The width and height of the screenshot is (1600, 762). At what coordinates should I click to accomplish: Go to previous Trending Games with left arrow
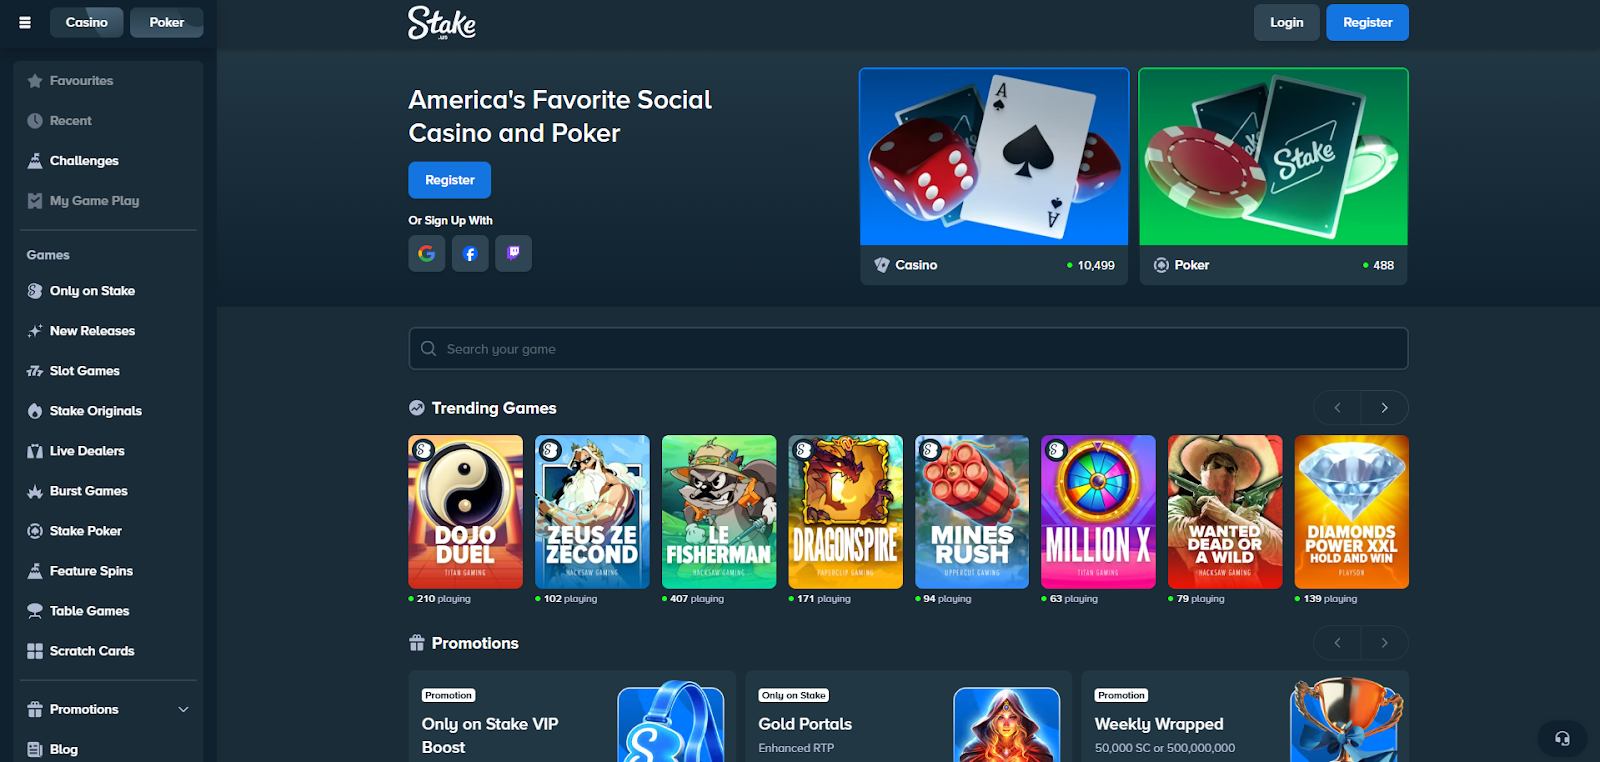(x=1337, y=408)
